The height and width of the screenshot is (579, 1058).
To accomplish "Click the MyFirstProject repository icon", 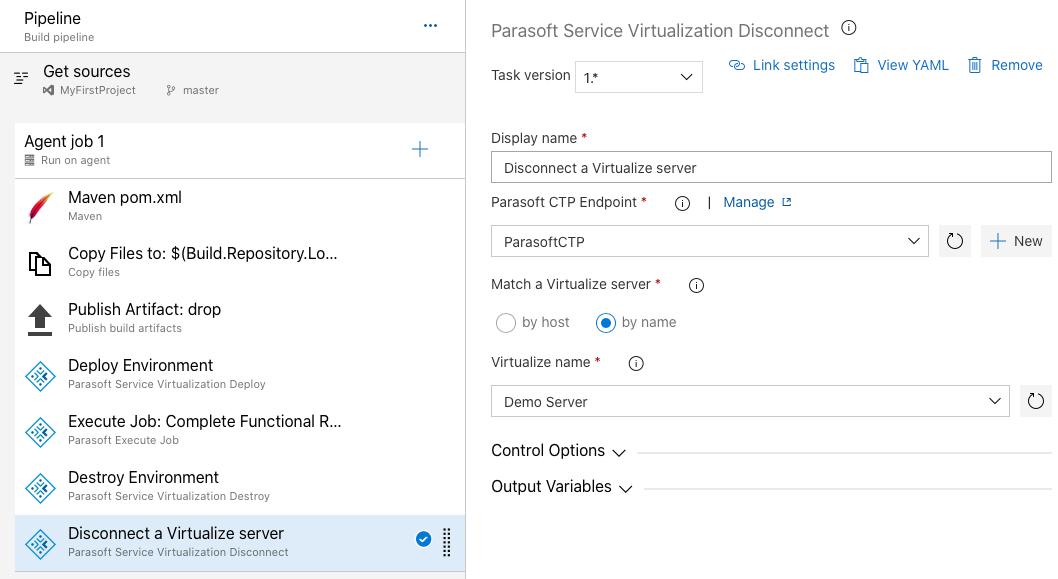I will pyautogui.click(x=48, y=90).
